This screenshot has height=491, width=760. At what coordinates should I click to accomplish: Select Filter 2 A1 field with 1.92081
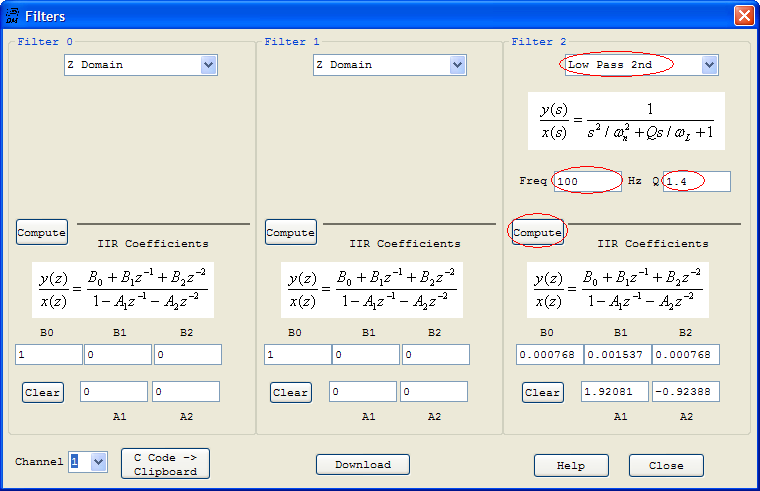(614, 392)
